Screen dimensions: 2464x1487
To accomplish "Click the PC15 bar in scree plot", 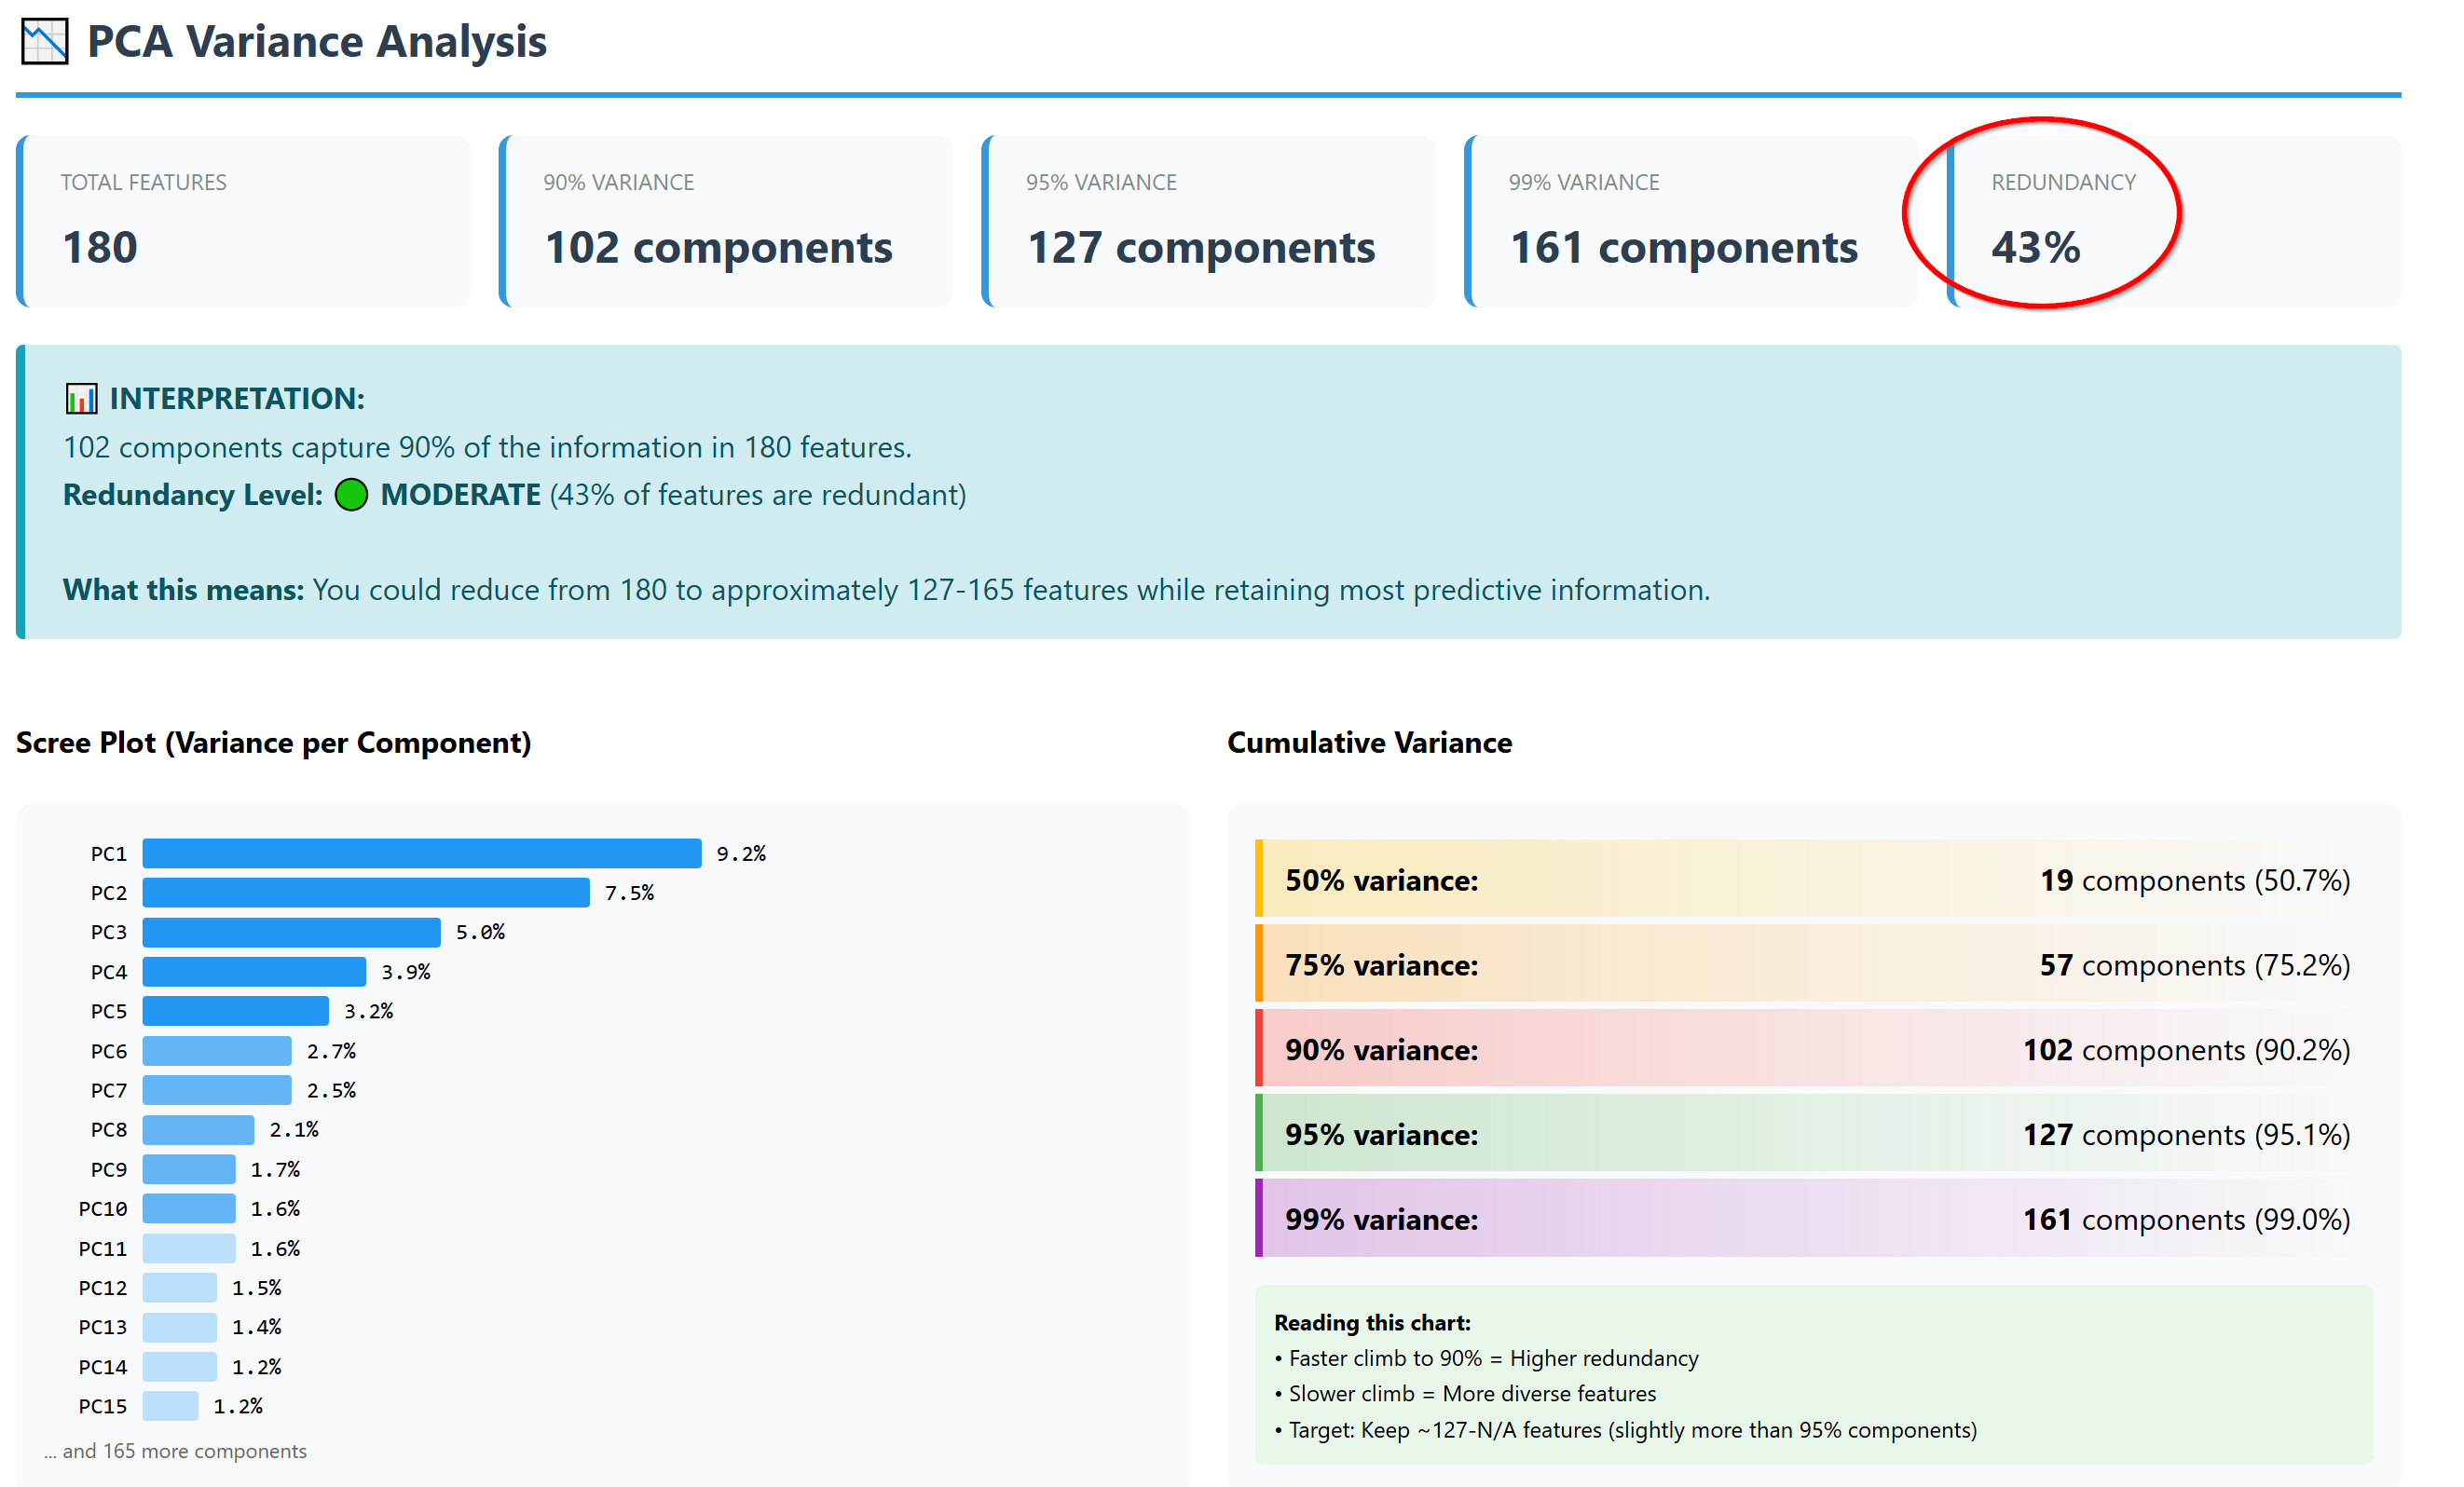I will point(170,1406).
